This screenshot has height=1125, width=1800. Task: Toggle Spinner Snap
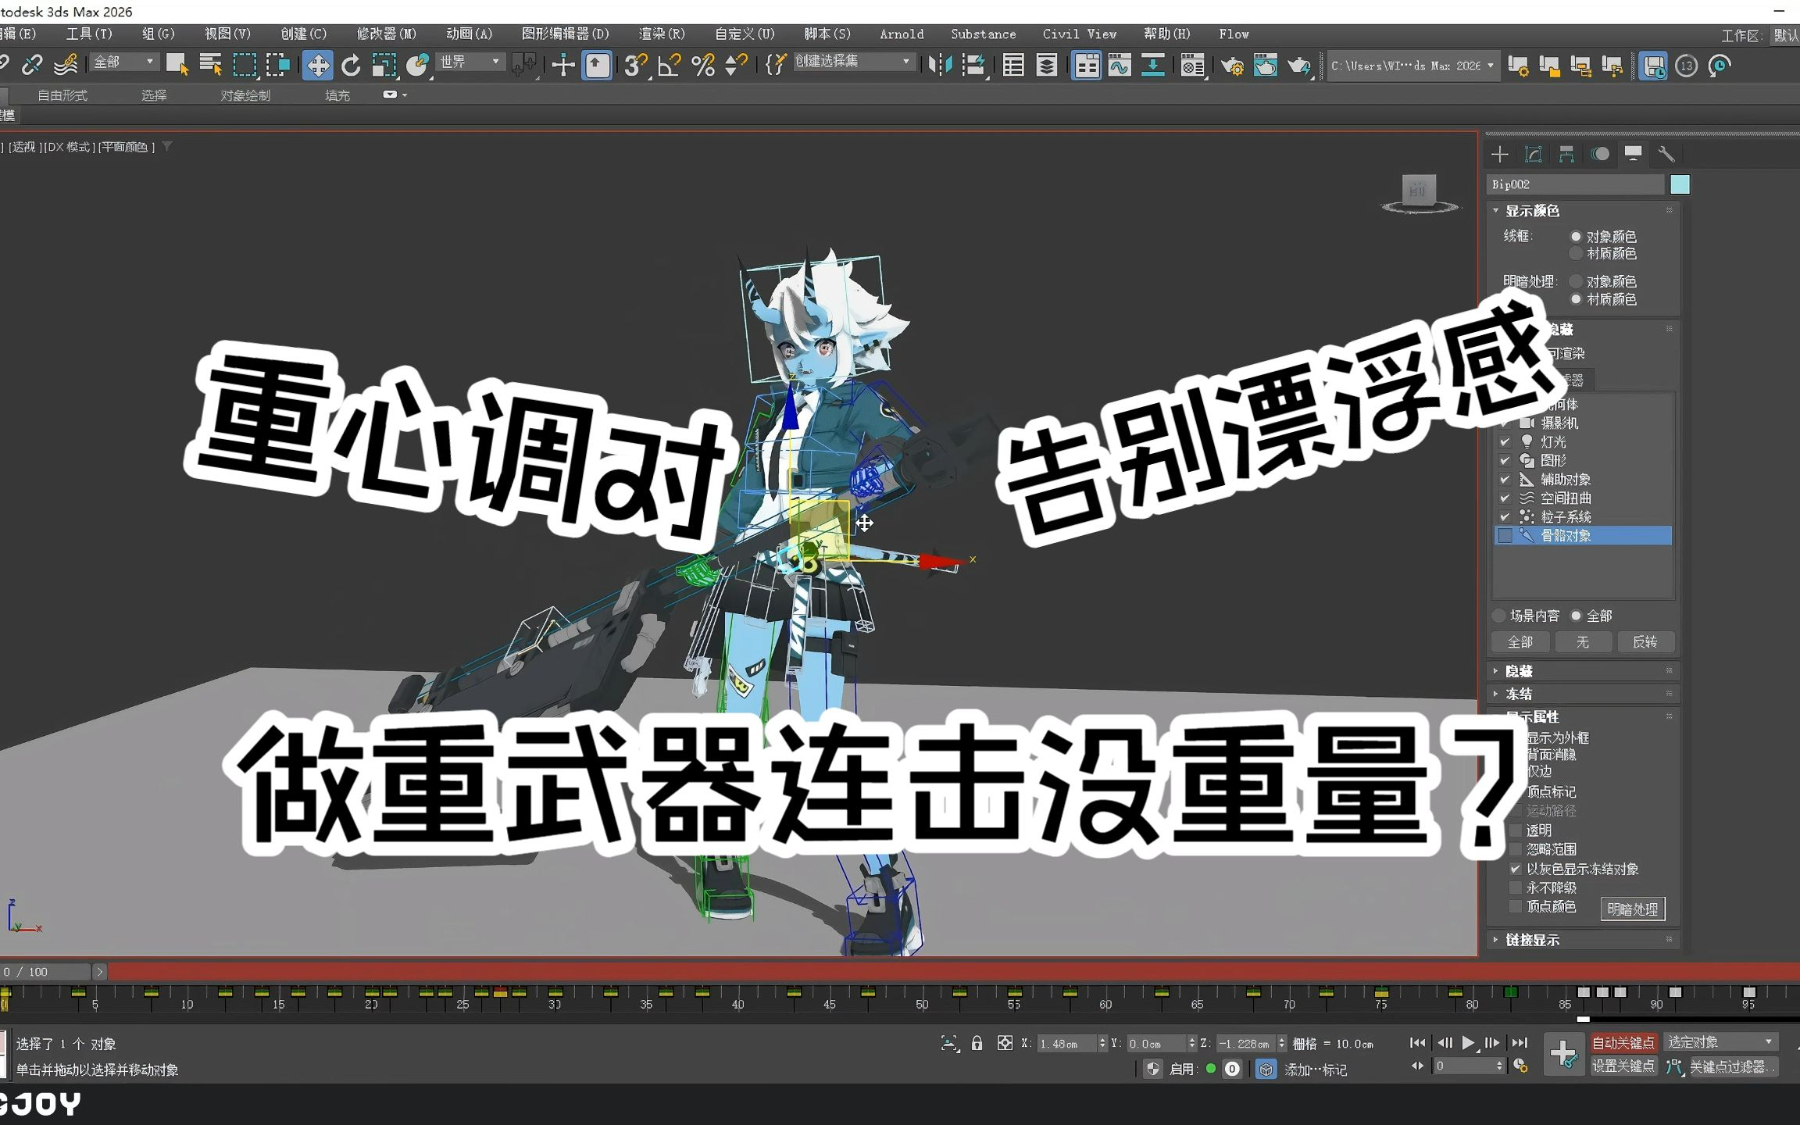[x=736, y=66]
